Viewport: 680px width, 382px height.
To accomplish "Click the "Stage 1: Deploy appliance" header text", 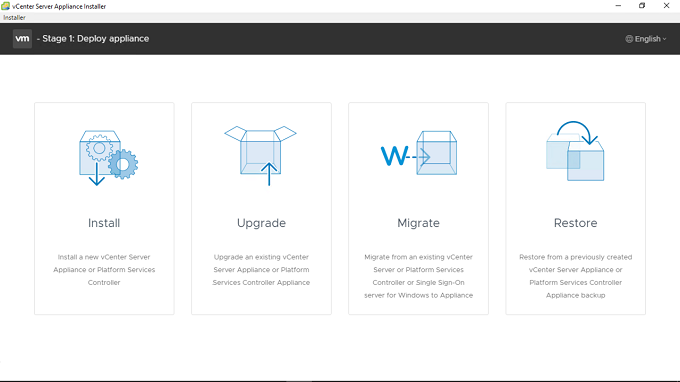I will click(x=95, y=39).
